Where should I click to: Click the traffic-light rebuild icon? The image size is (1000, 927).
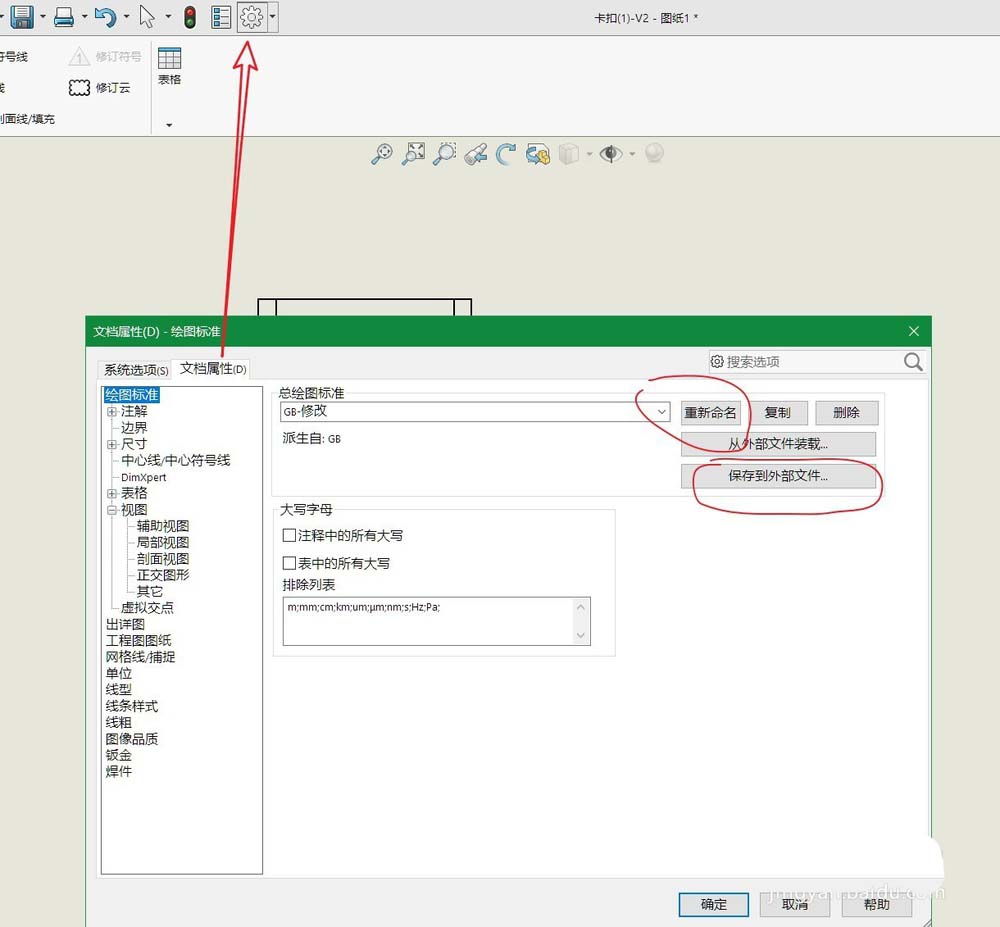[x=189, y=16]
